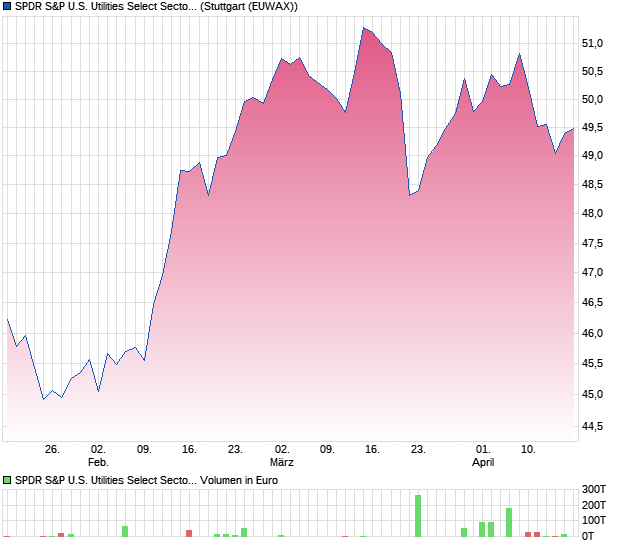Screen dimensions: 620x546
Task: Click the green volume bar near 09. Feb
Action: [125, 531]
